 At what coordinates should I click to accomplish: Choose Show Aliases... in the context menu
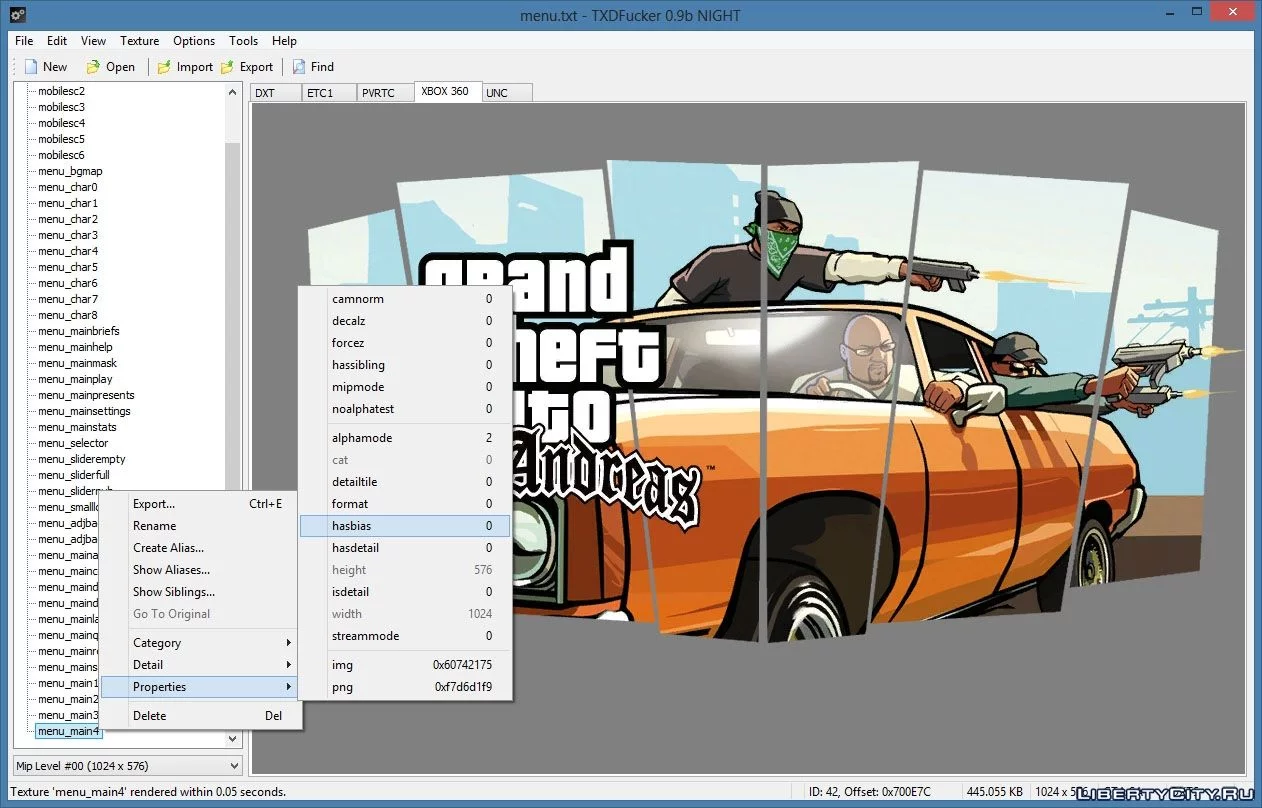pos(200,570)
